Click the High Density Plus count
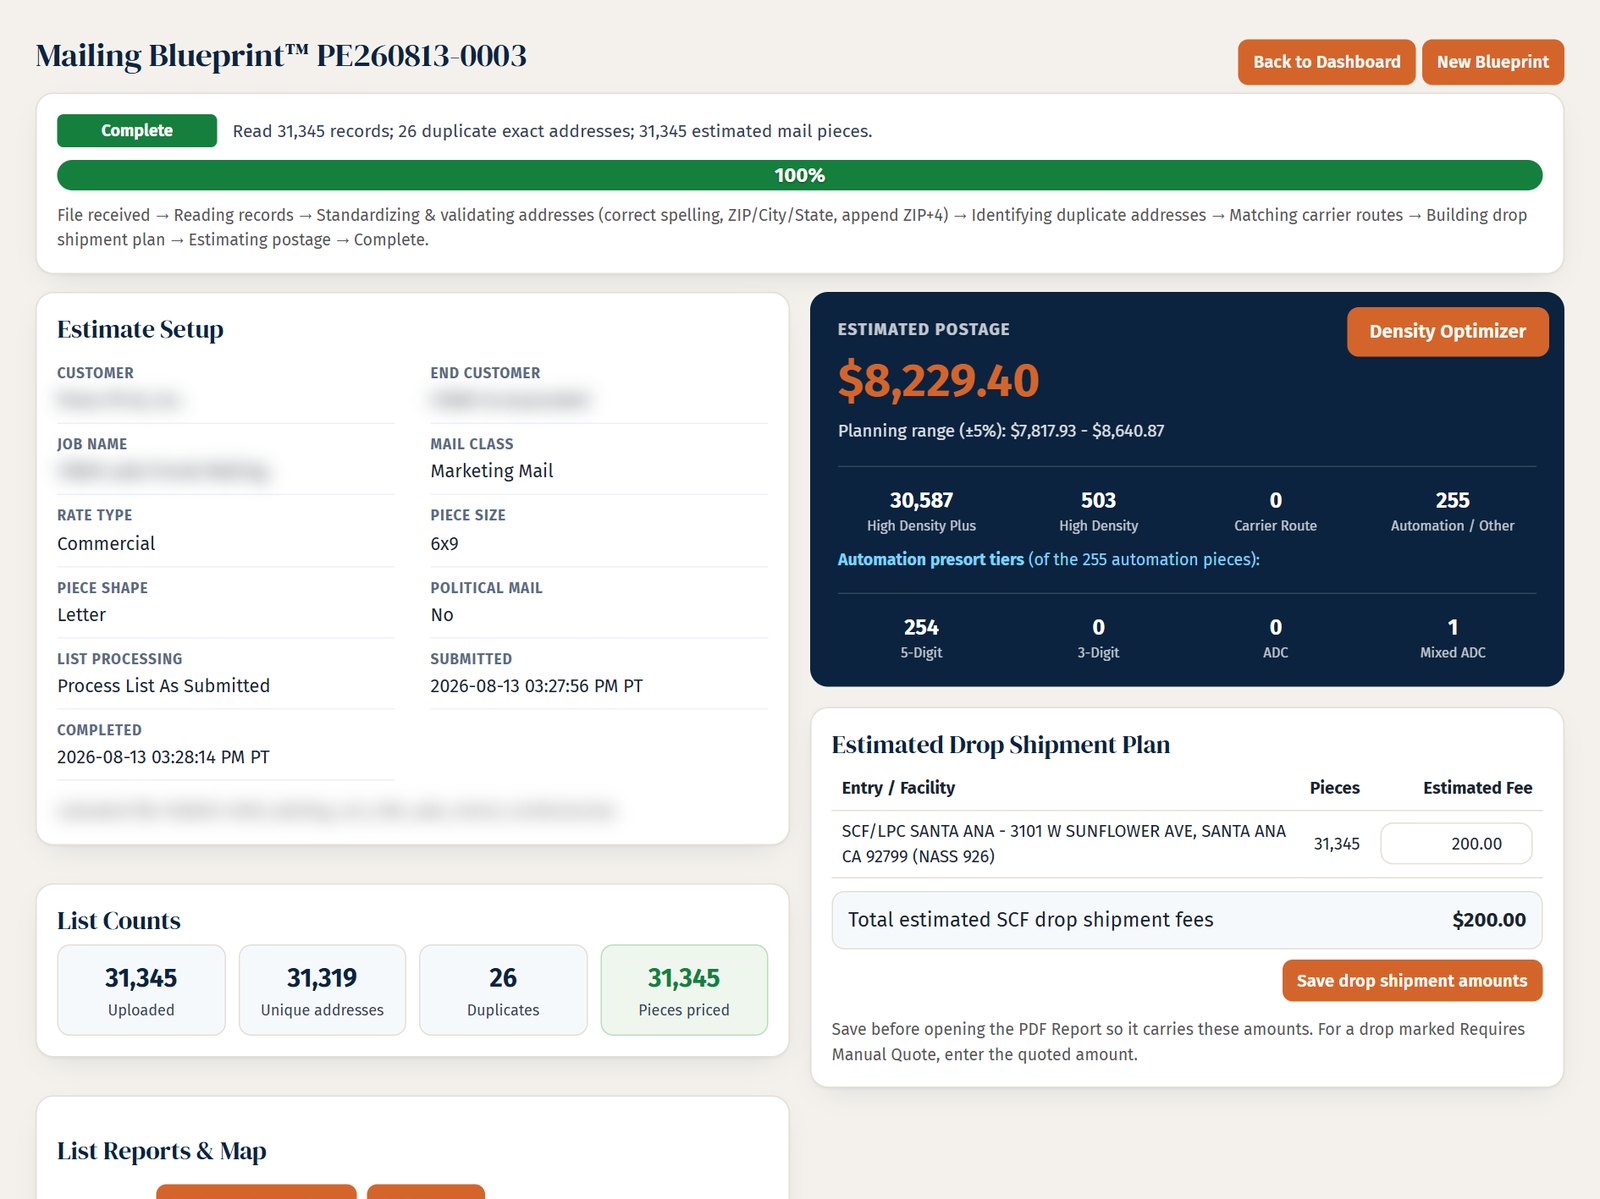 tap(921, 500)
